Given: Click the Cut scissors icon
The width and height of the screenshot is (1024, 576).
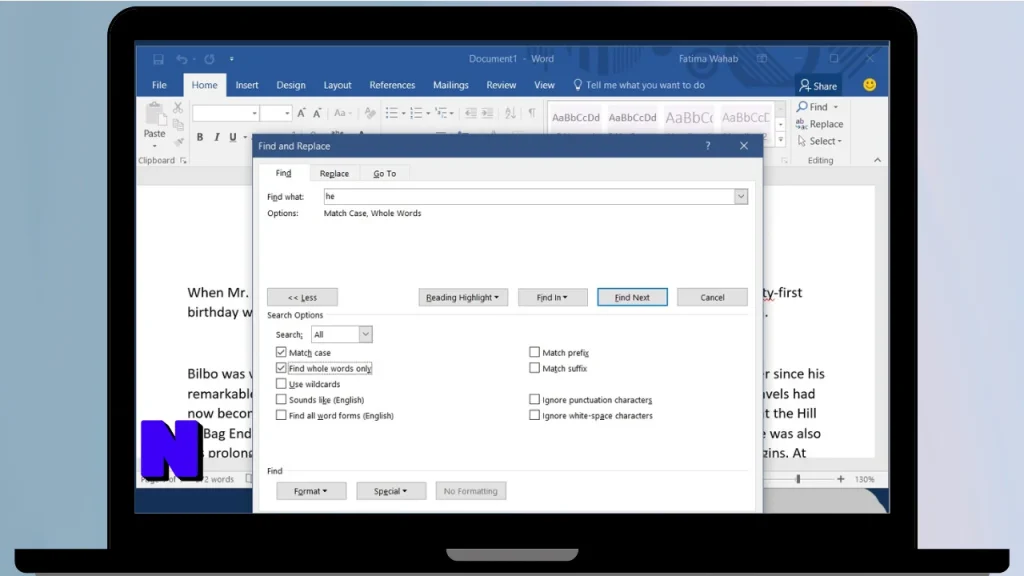Looking at the screenshot, I should click(178, 108).
